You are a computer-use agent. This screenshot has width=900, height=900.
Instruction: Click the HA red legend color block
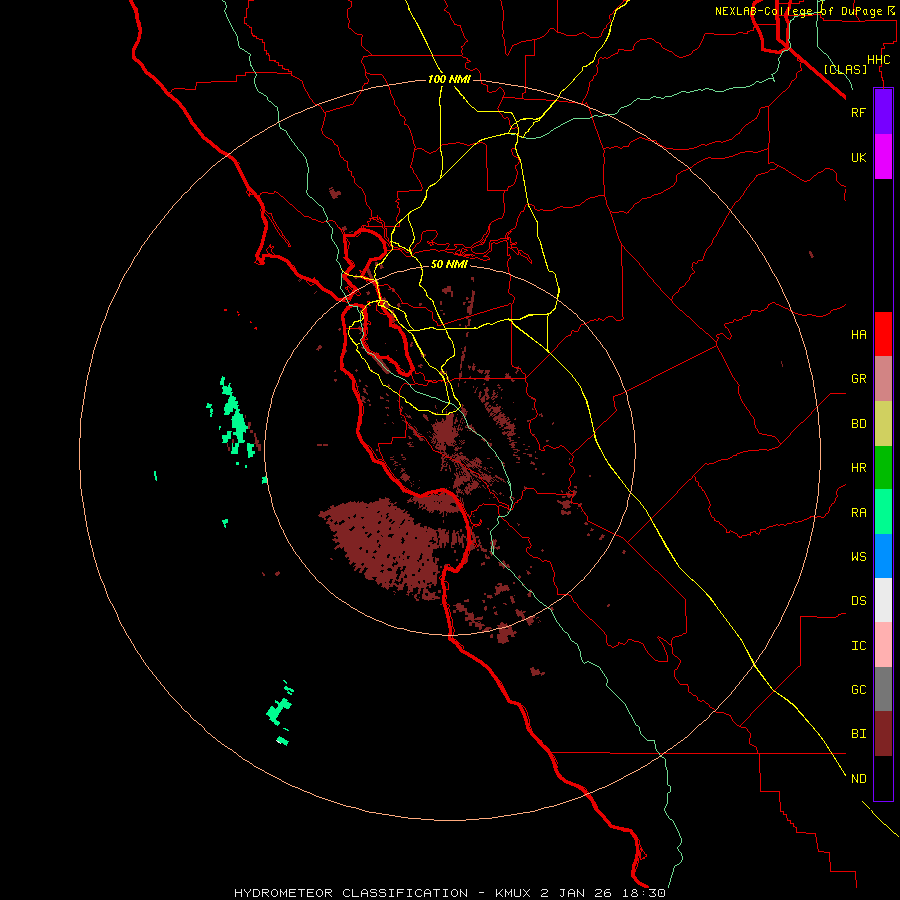tap(883, 334)
